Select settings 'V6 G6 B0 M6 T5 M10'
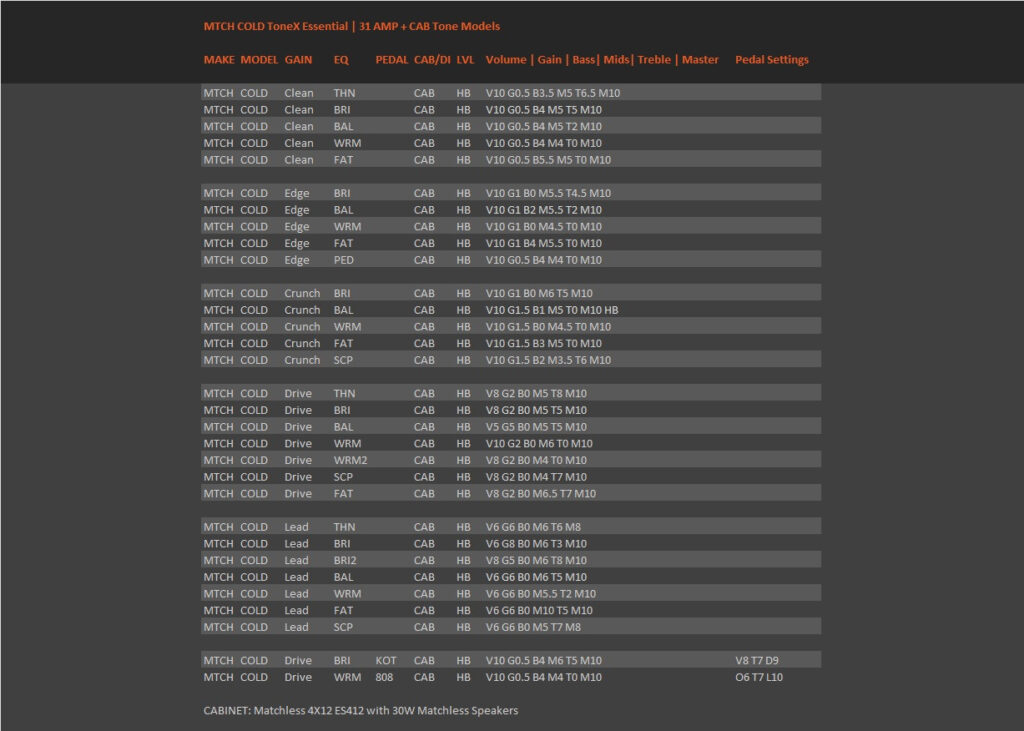 pos(536,577)
